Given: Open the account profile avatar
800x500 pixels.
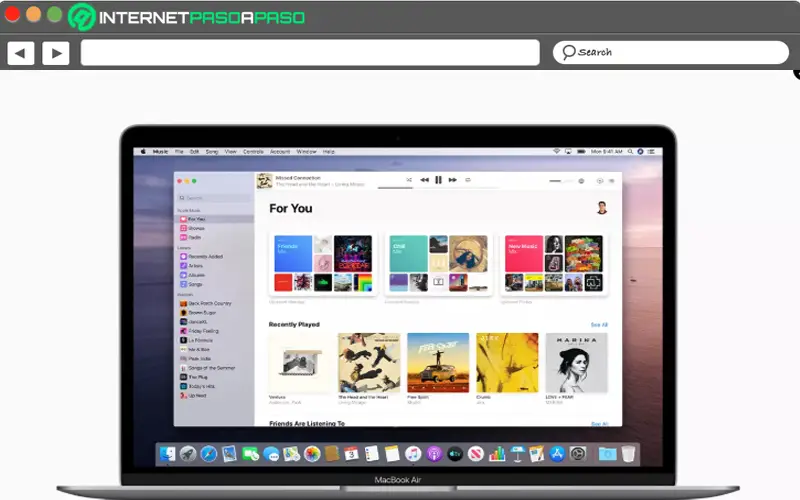Looking at the screenshot, I should tap(602, 208).
